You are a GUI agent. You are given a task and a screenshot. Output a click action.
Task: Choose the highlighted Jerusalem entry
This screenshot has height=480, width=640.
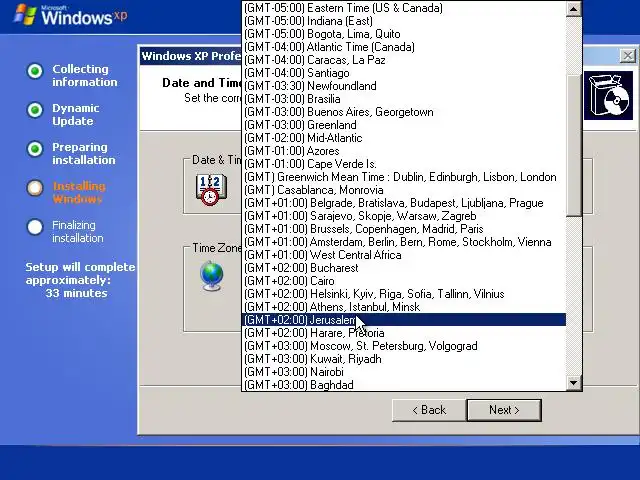[404, 320]
